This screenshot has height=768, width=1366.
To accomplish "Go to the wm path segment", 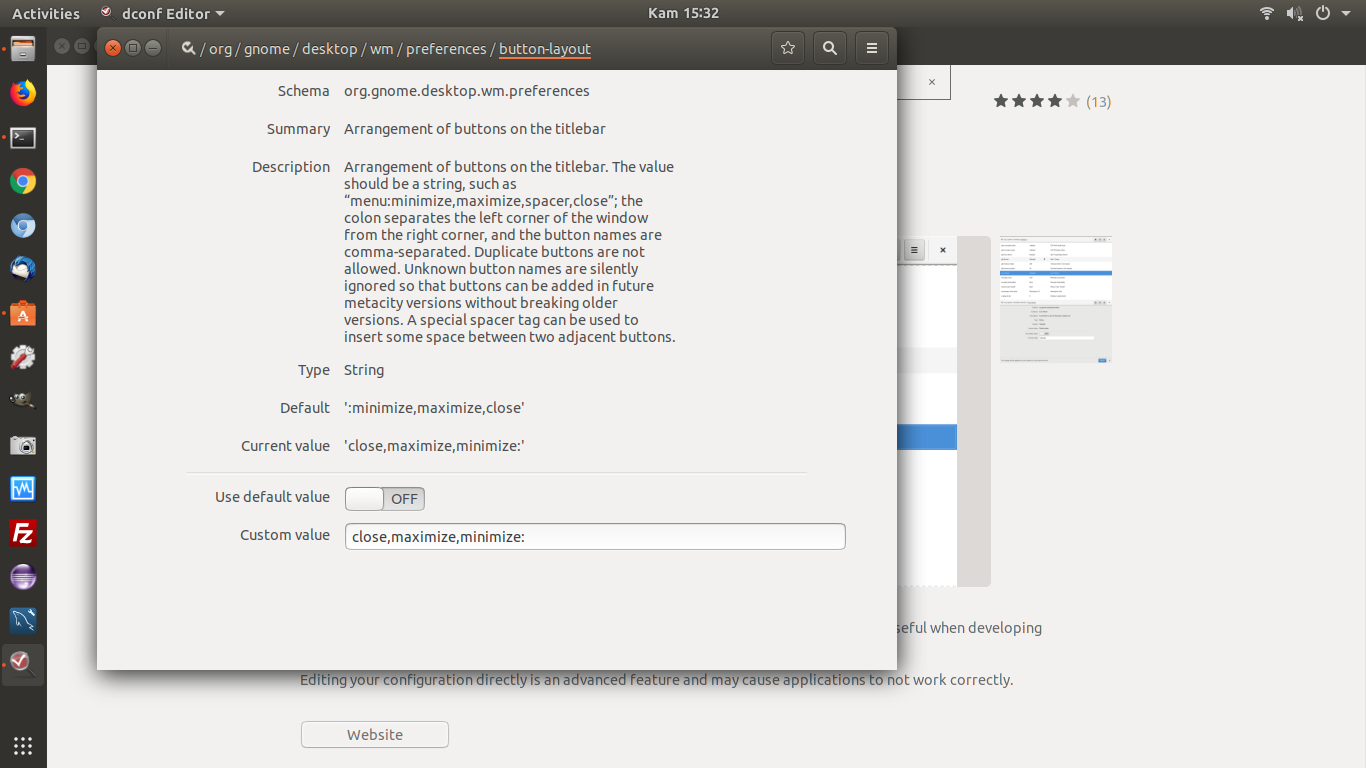I will (x=382, y=48).
